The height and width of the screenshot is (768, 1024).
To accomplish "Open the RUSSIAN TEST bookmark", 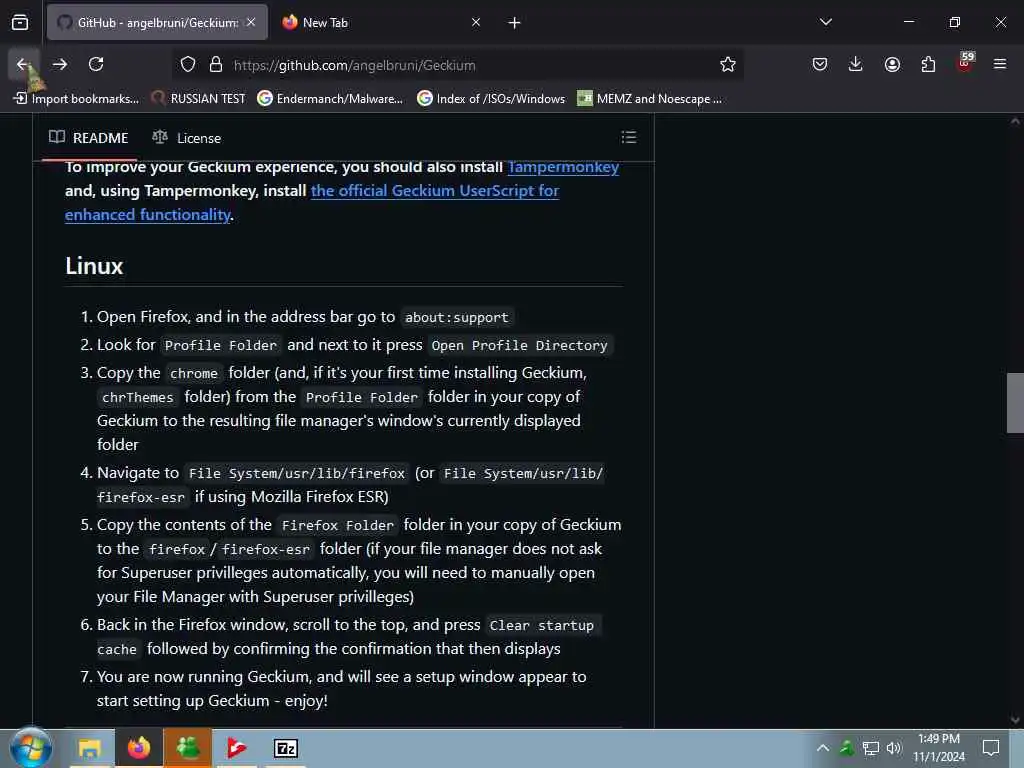I will pos(199,99).
